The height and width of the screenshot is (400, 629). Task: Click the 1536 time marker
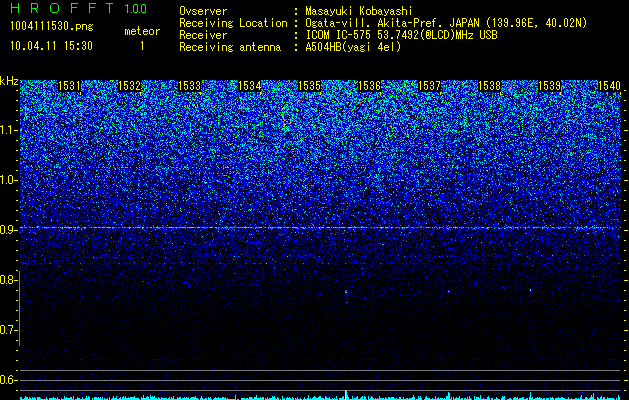click(369, 86)
